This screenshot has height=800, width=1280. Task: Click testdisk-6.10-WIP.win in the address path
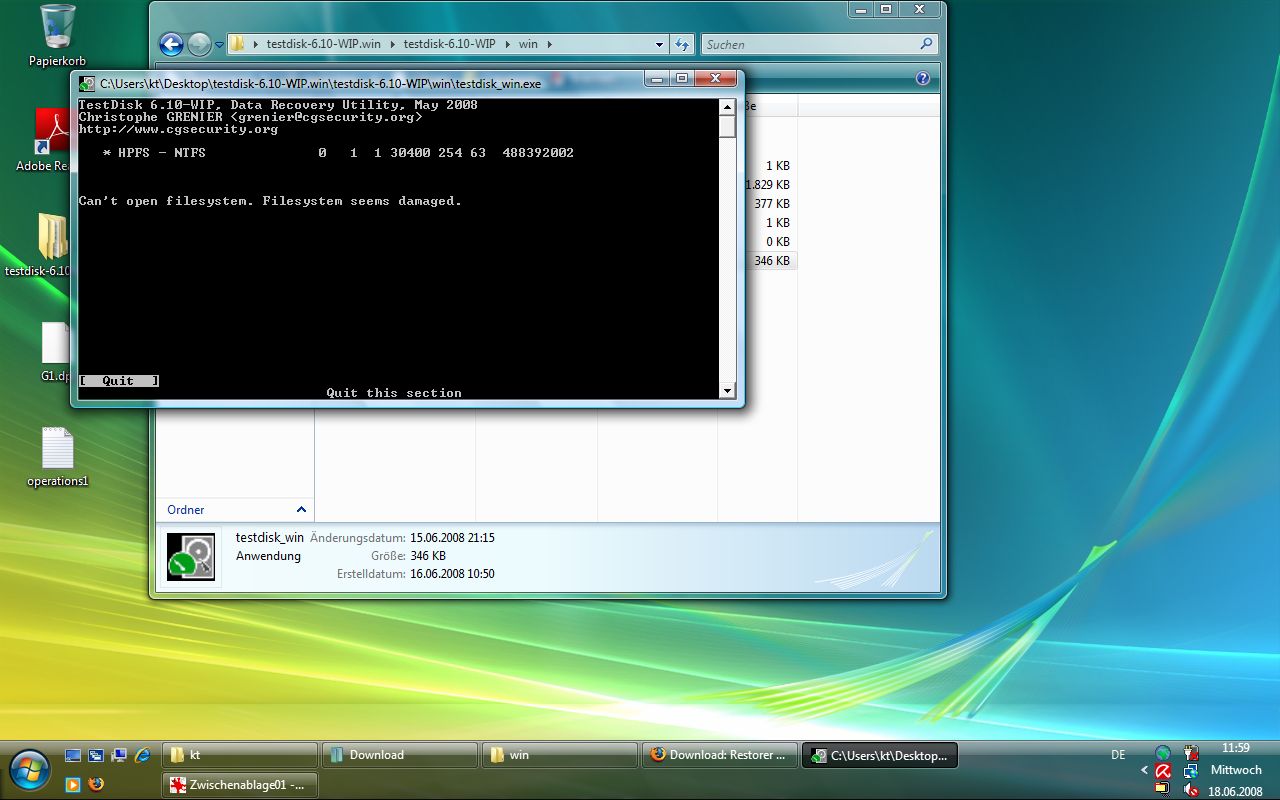click(324, 44)
